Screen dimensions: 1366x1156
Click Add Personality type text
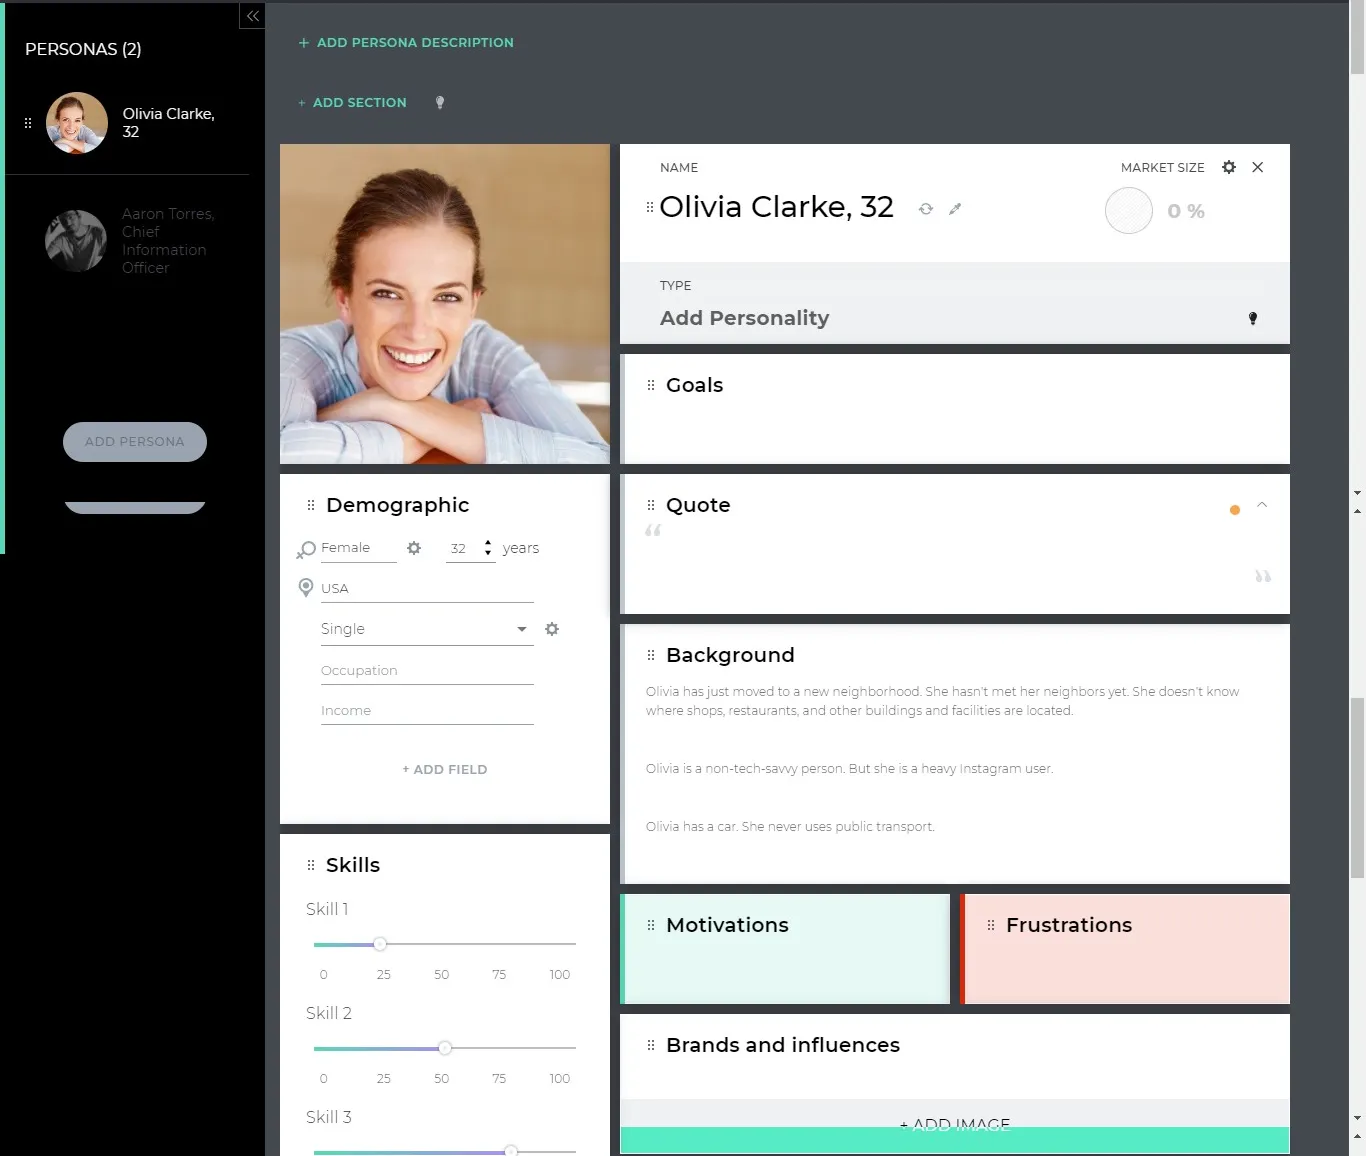(x=745, y=318)
